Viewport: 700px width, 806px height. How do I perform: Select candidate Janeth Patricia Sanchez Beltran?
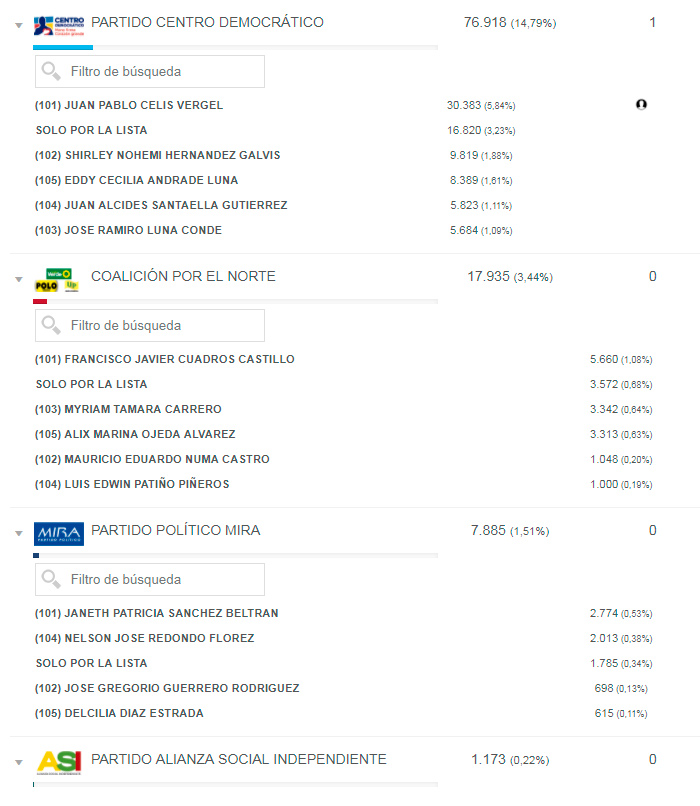pos(156,613)
